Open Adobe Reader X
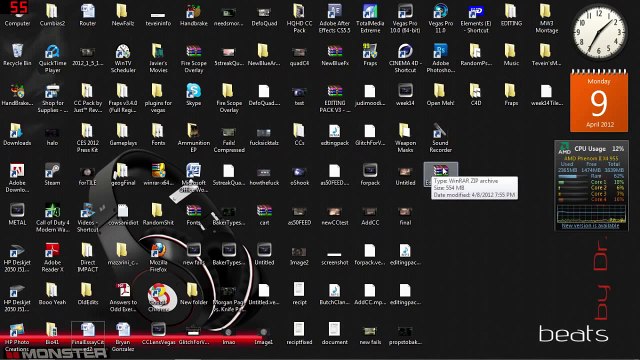This screenshot has height=360, width=640. [x=52, y=258]
